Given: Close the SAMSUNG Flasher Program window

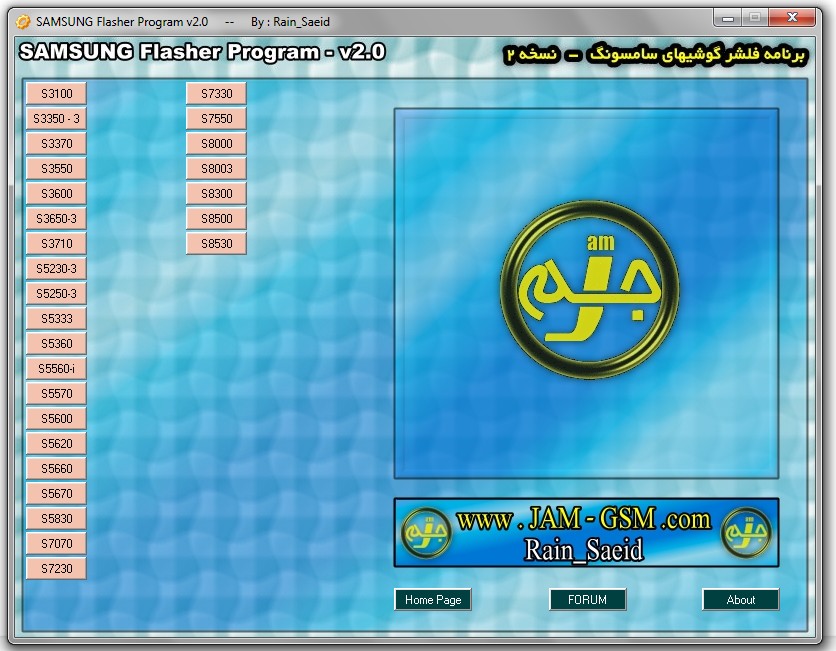Looking at the screenshot, I should [792, 18].
